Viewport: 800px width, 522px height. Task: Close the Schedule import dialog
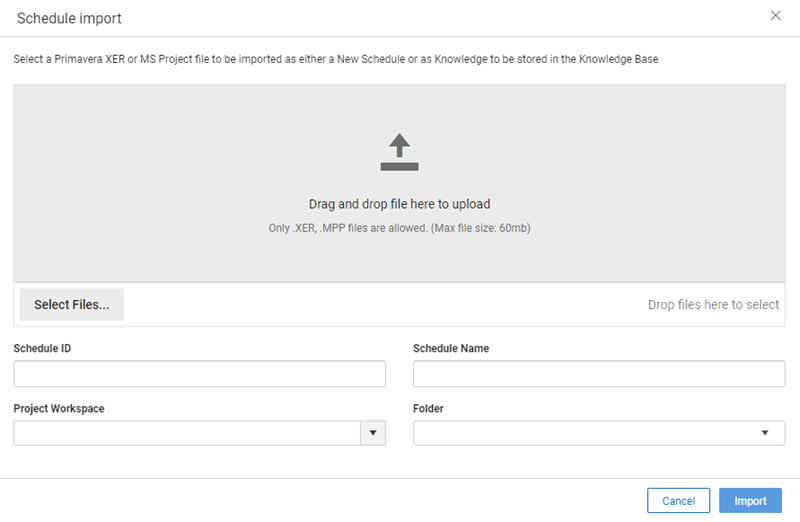point(776,15)
